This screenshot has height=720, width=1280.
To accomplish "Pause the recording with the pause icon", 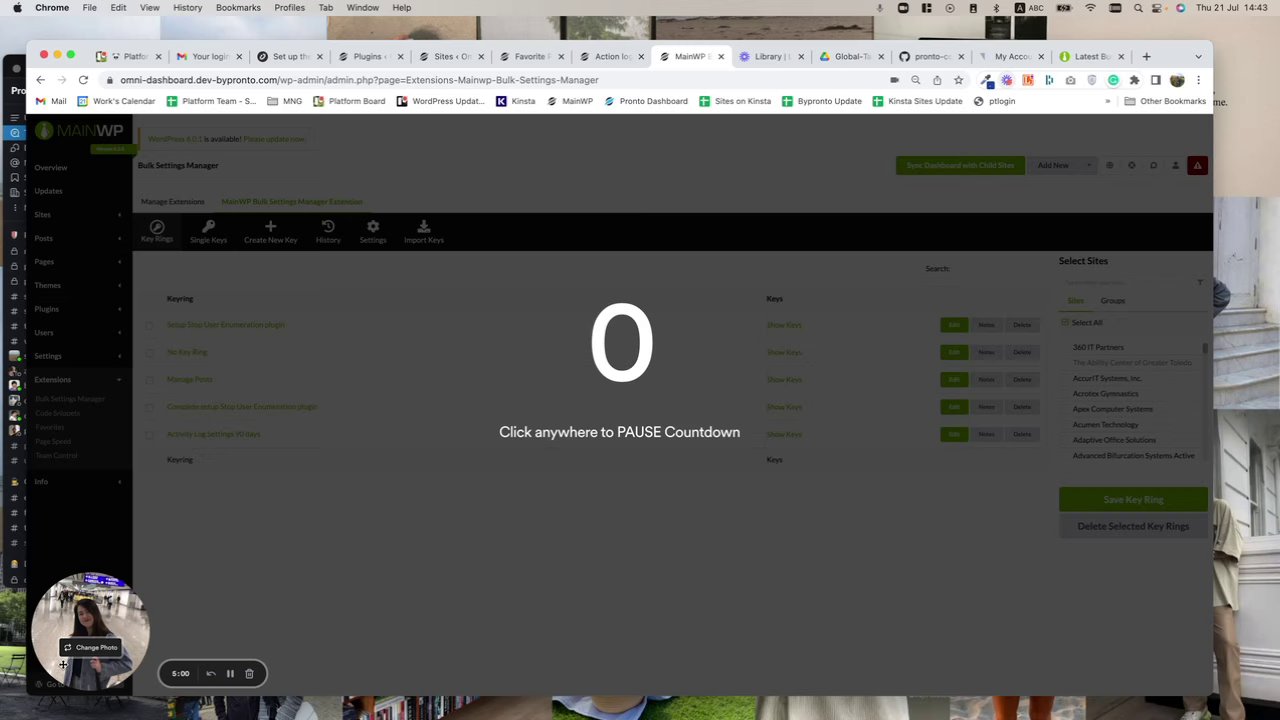I will (x=230, y=674).
